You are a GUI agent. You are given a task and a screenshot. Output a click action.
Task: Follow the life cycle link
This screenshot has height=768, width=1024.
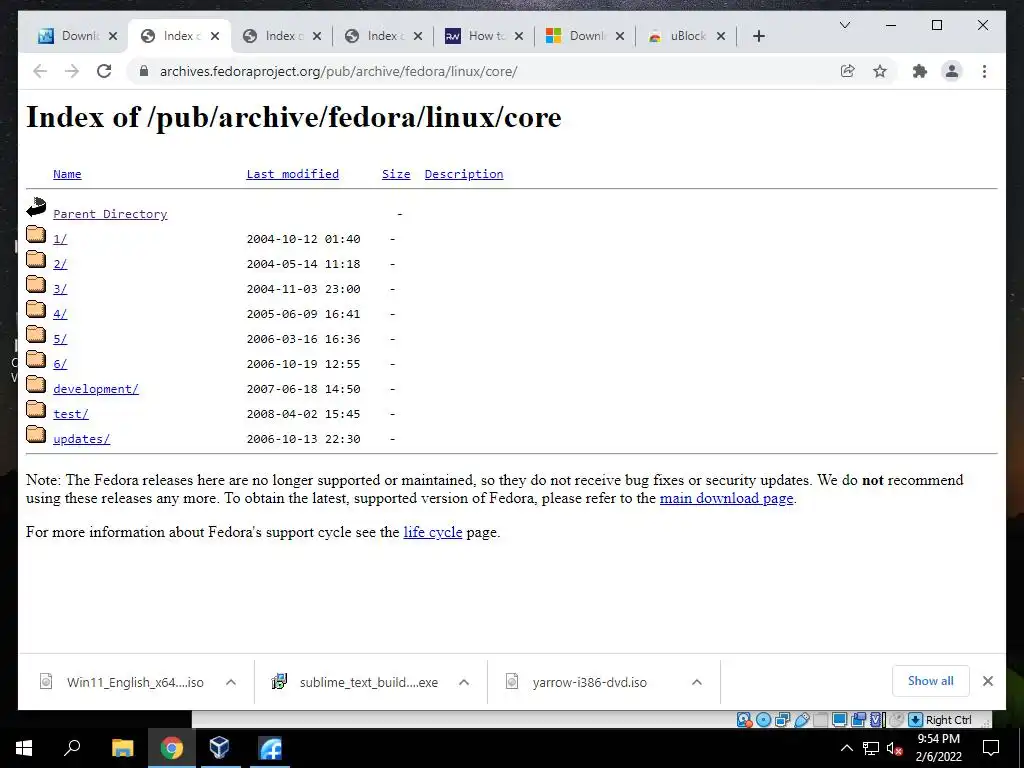(432, 532)
